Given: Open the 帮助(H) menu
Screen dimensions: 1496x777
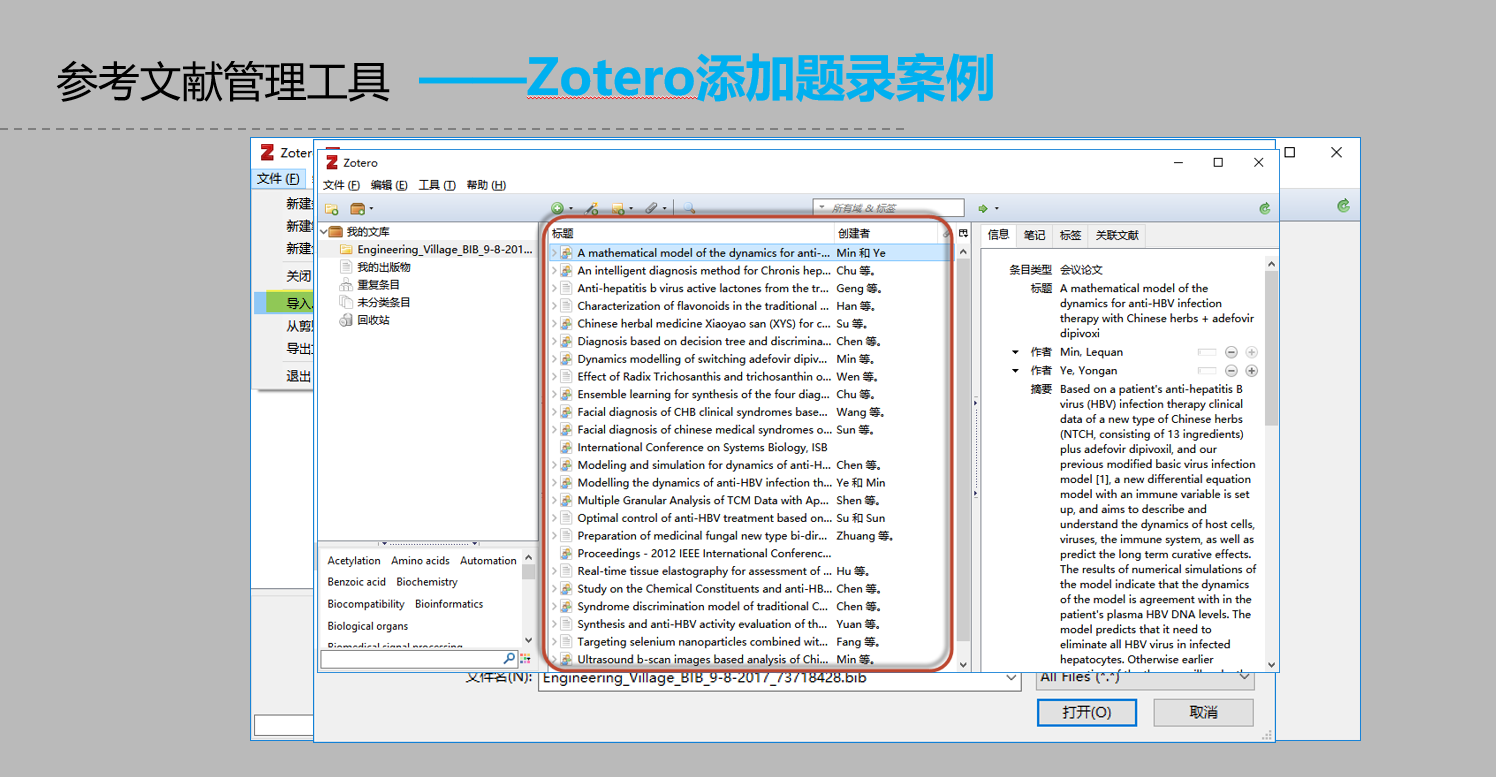Looking at the screenshot, I should click(486, 185).
